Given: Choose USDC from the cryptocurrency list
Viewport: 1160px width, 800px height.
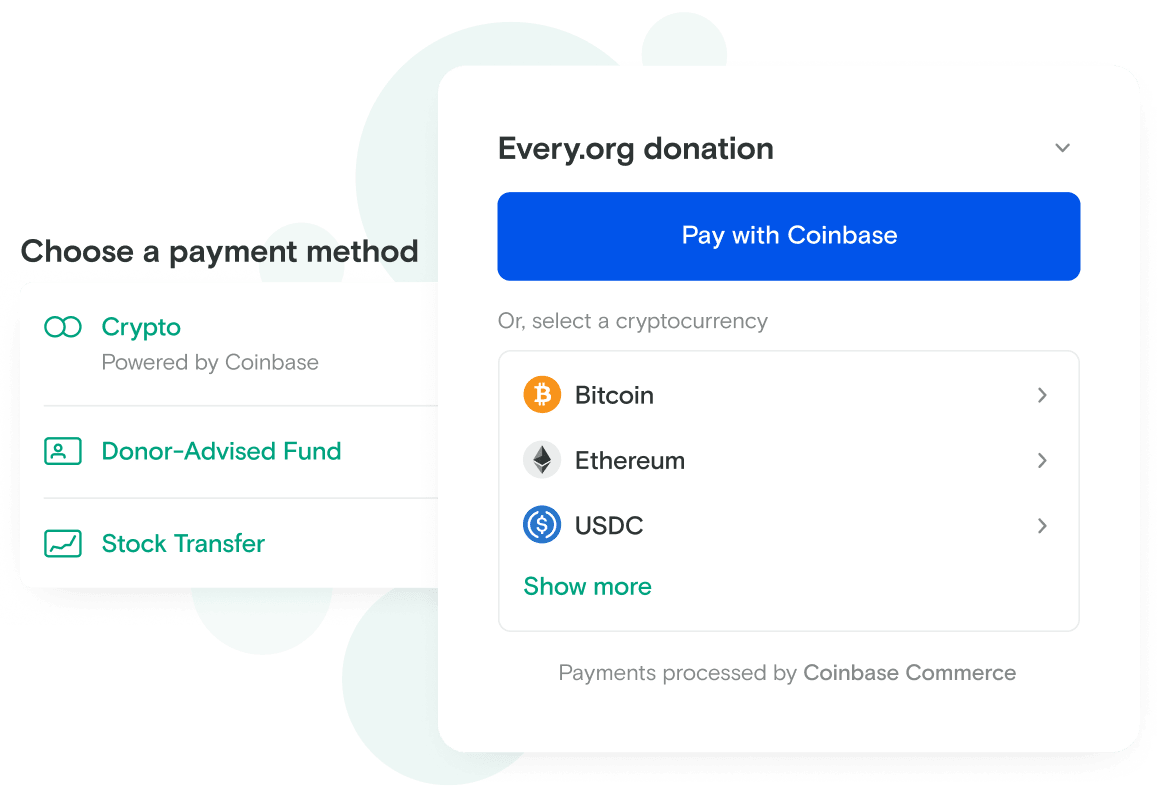Looking at the screenshot, I should [x=789, y=525].
